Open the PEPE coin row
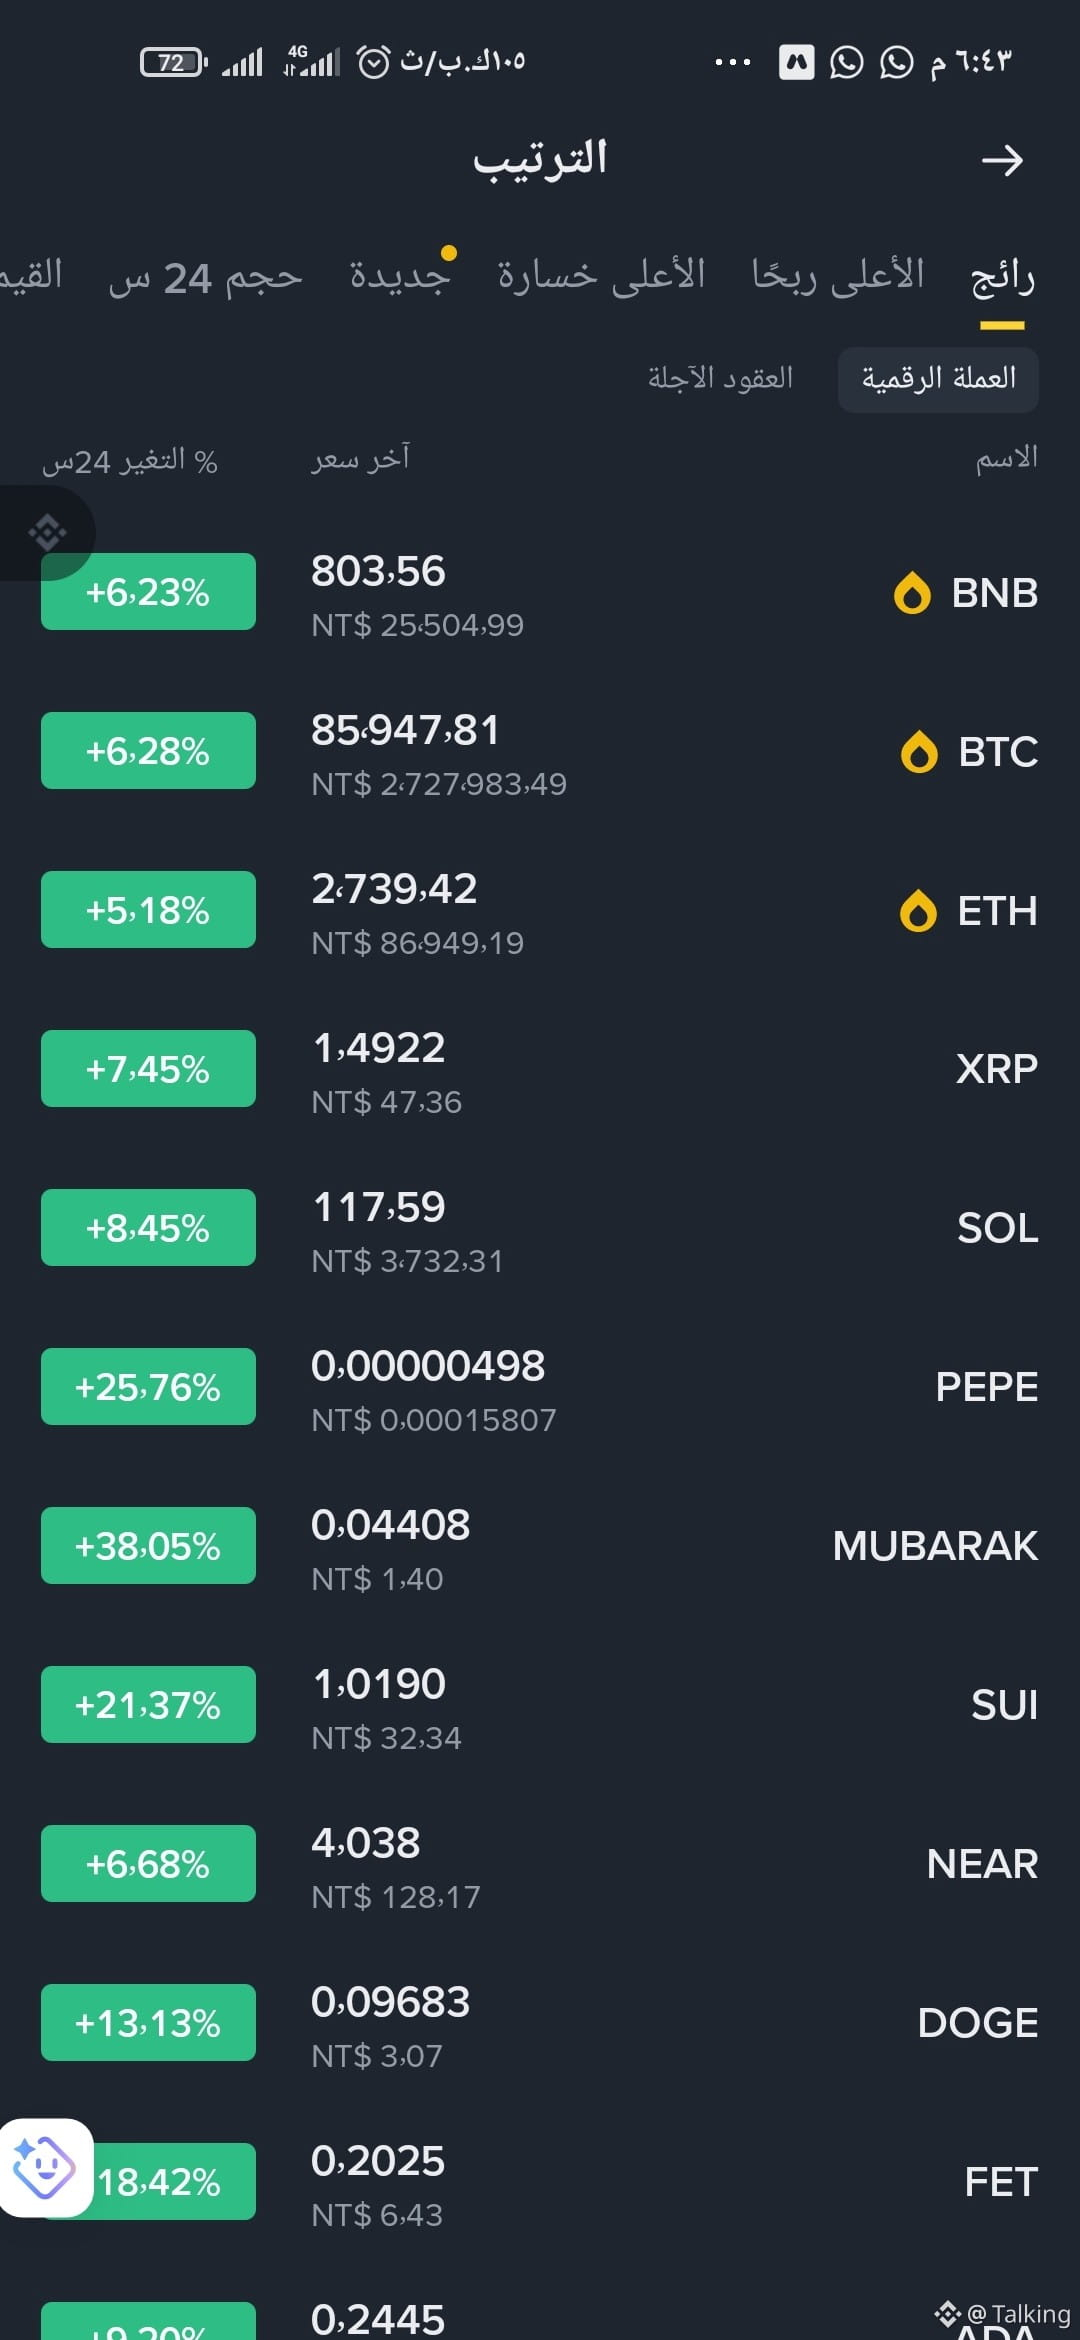This screenshot has width=1080, height=2340. (x=540, y=1387)
